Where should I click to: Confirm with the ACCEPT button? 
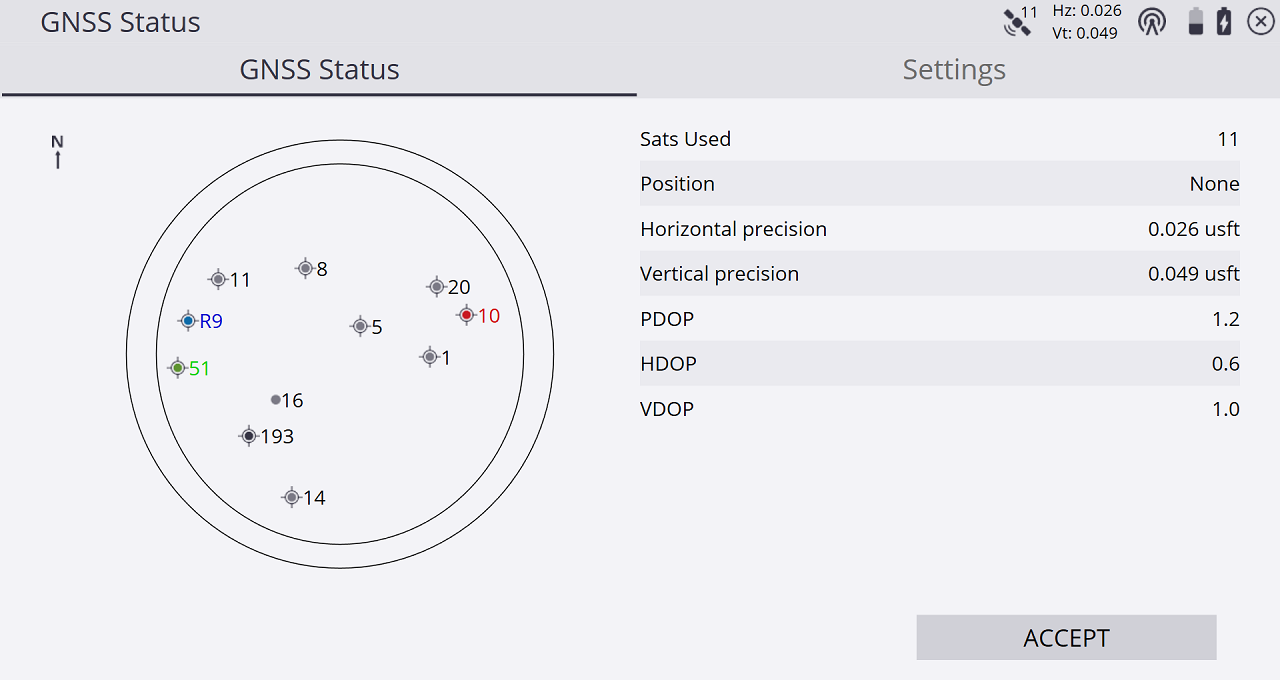pyautogui.click(x=1066, y=637)
